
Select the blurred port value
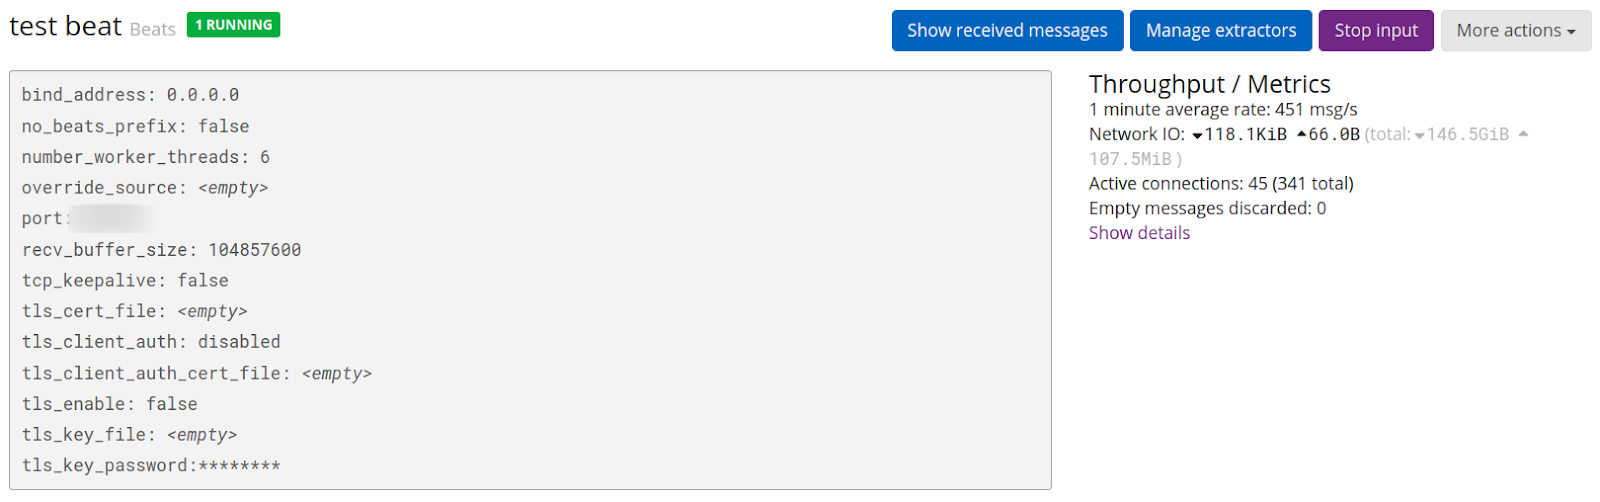112,218
